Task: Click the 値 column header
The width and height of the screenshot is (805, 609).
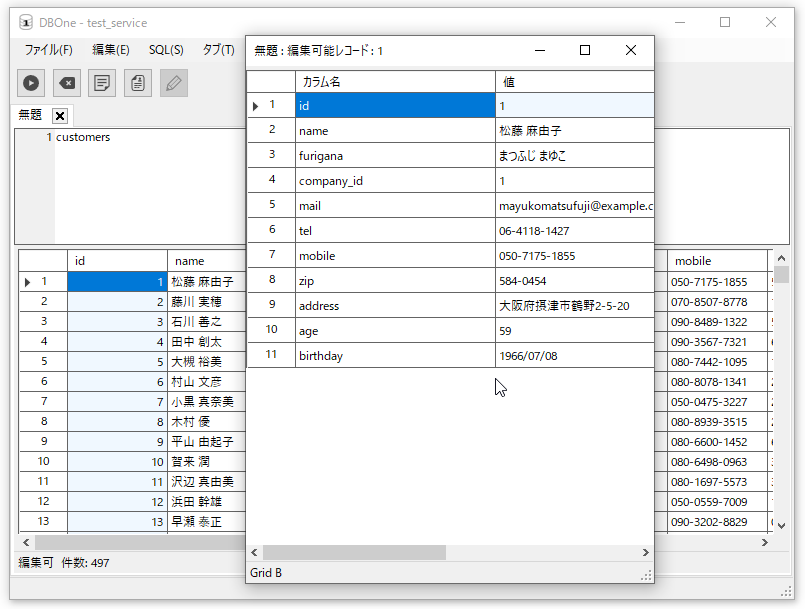Action: (x=574, y=82)
